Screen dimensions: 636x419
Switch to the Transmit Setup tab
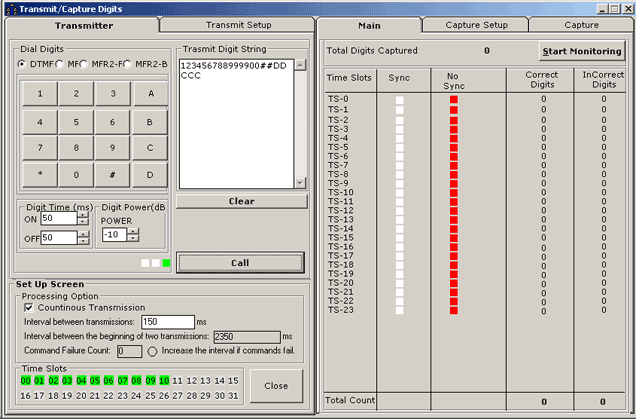coord(238,24)
